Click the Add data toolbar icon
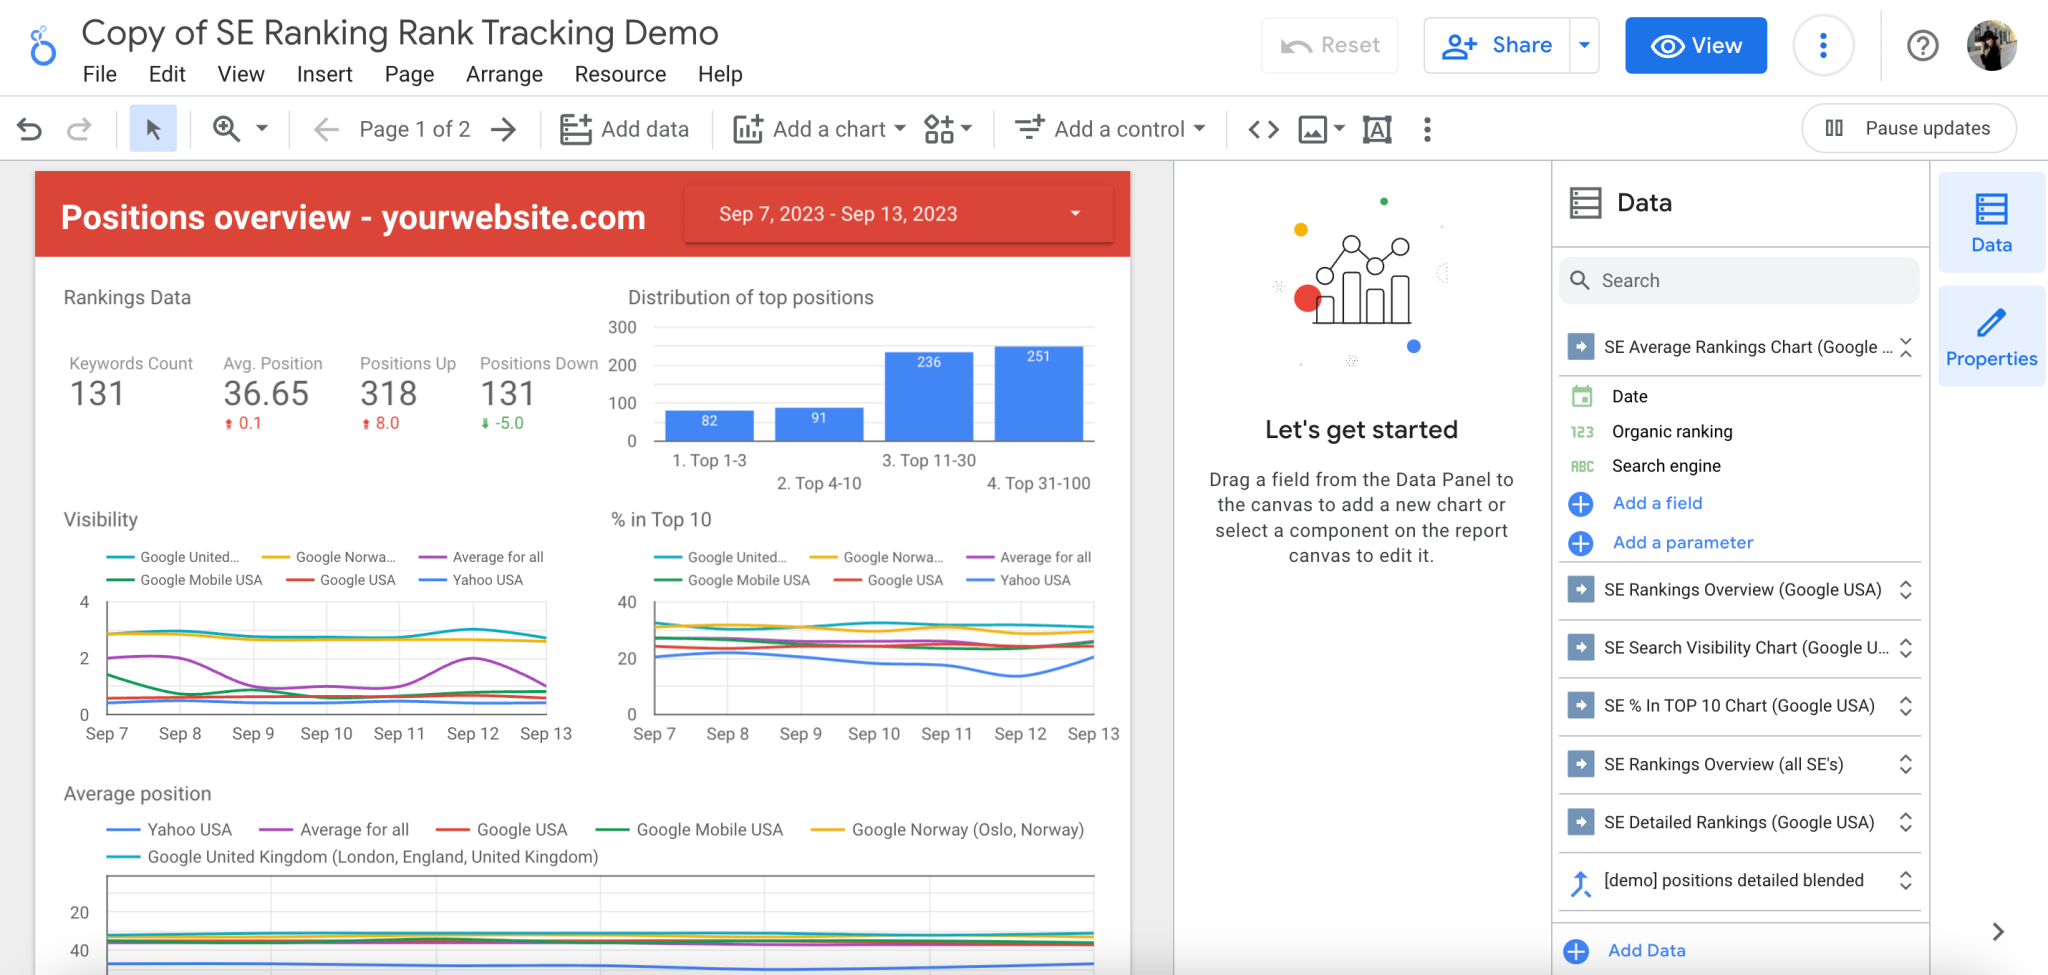 pos(576,128)
